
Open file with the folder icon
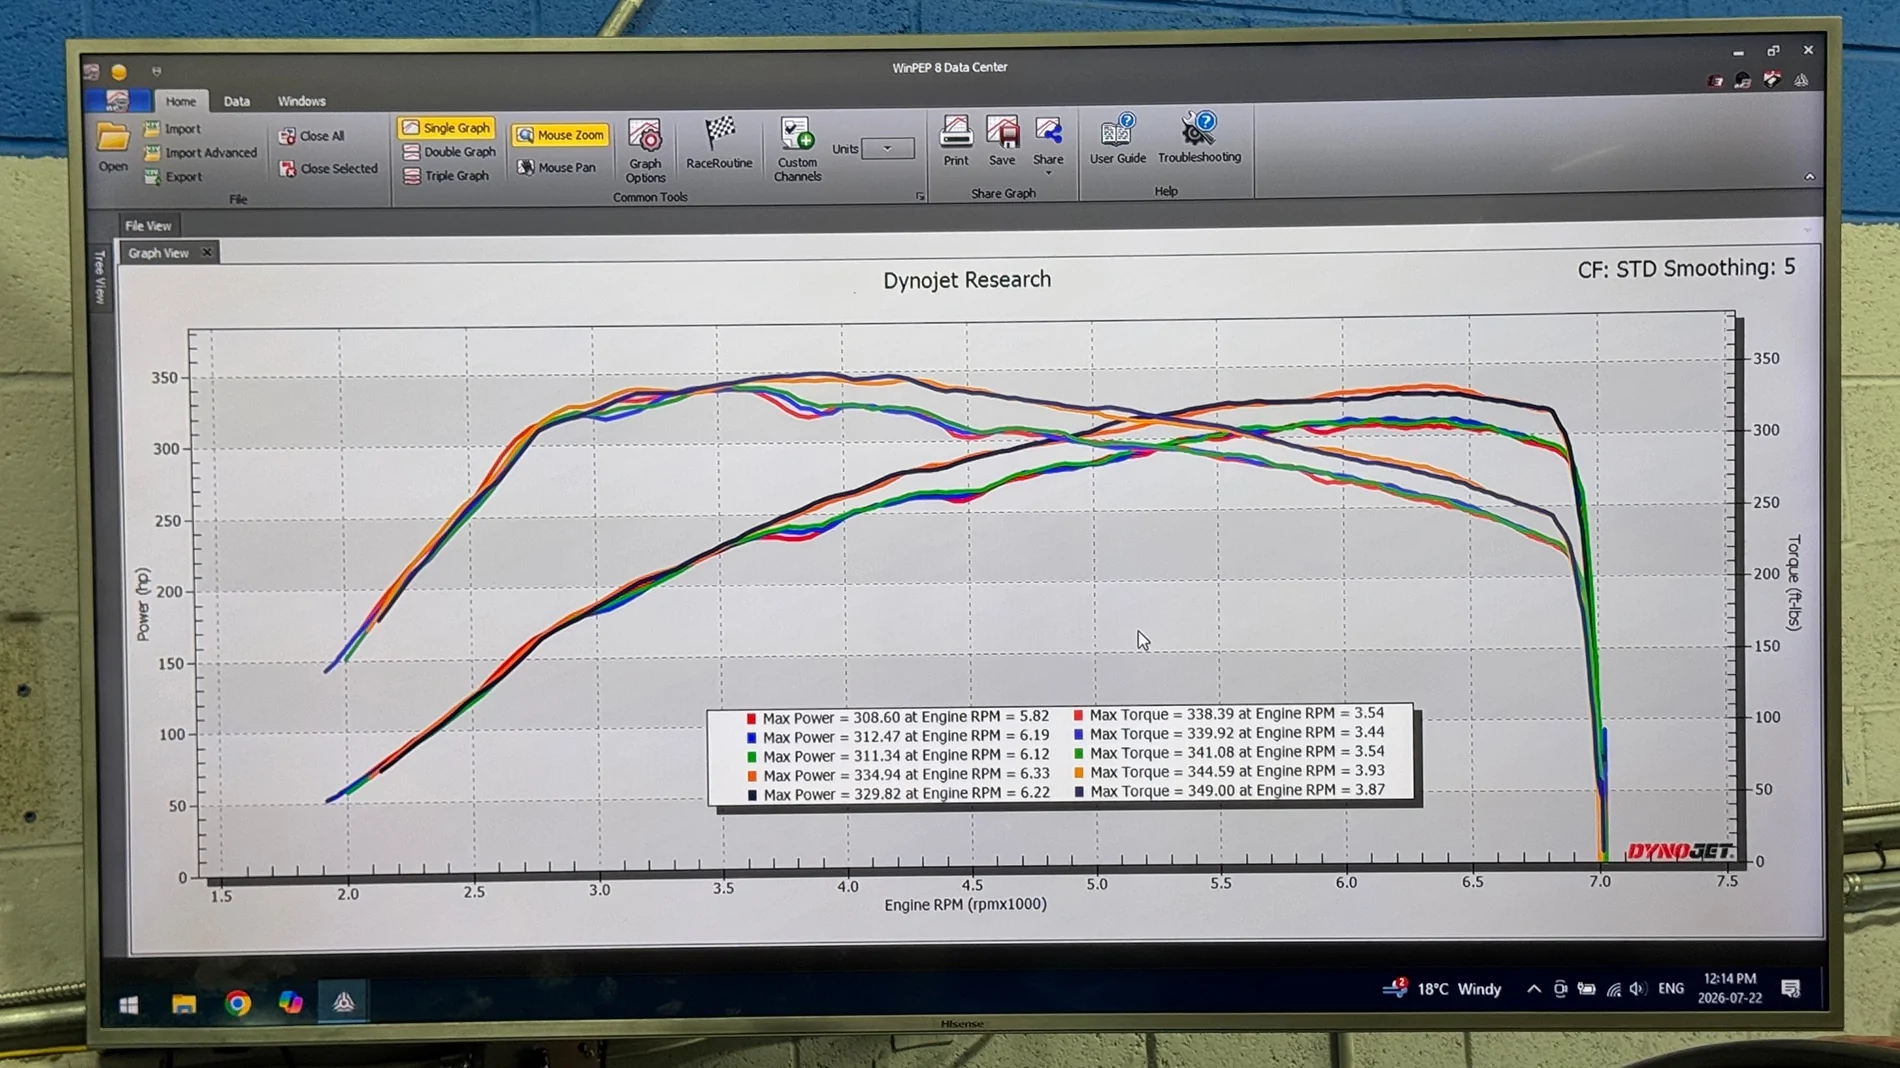click(113, 147)
